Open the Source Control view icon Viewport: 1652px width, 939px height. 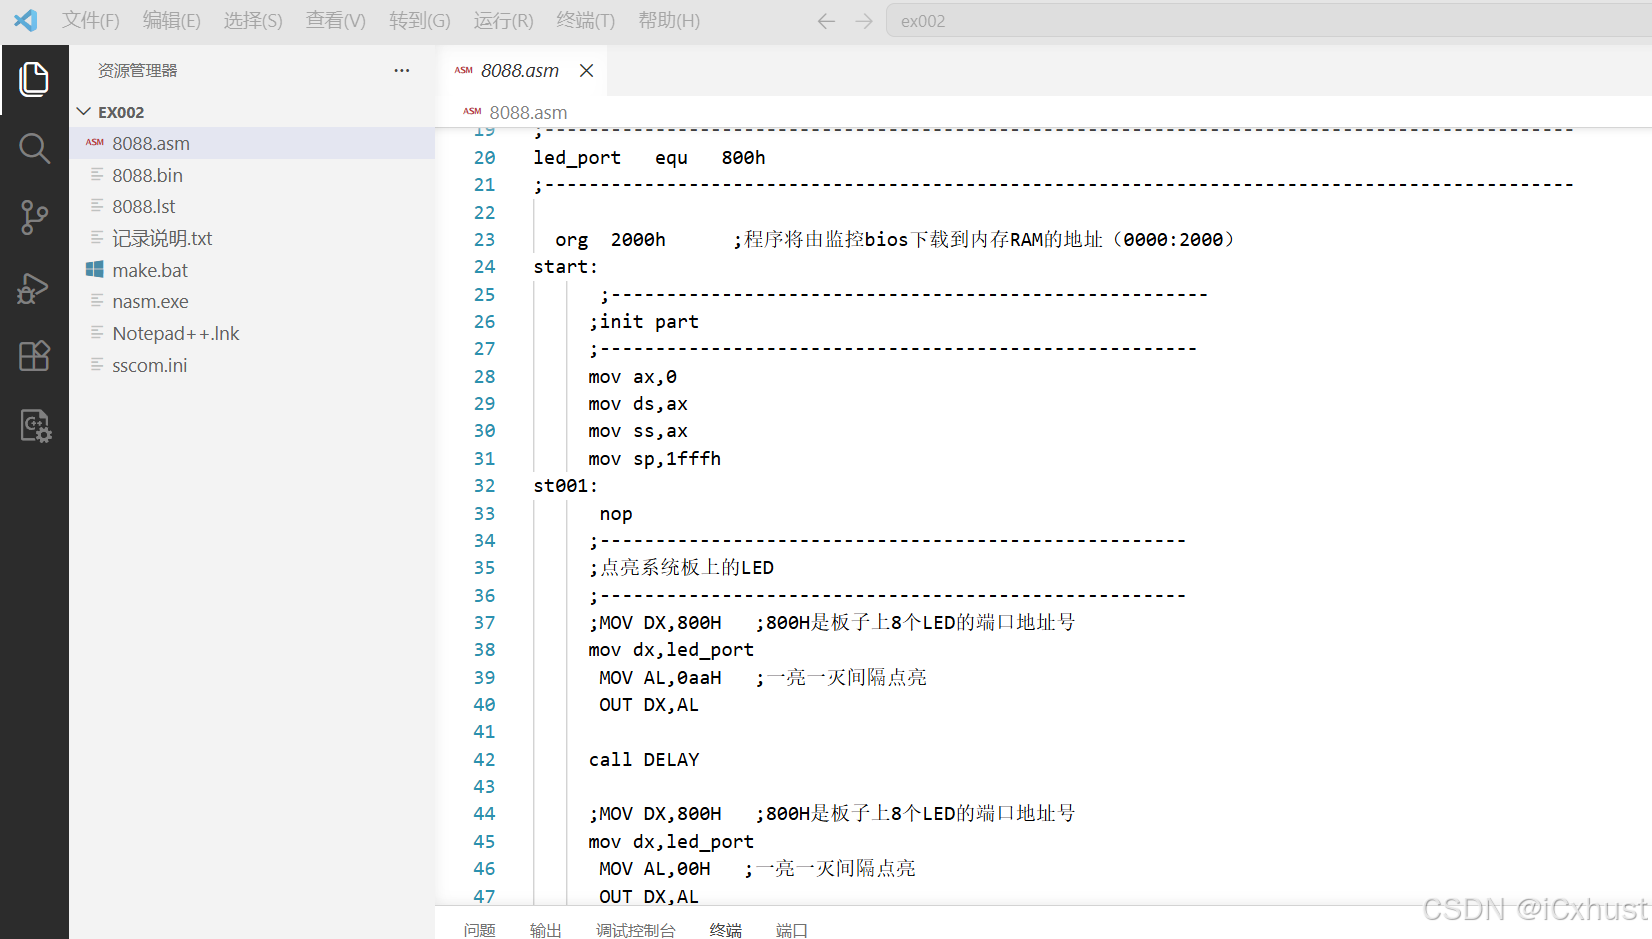[x=34, y=217]
